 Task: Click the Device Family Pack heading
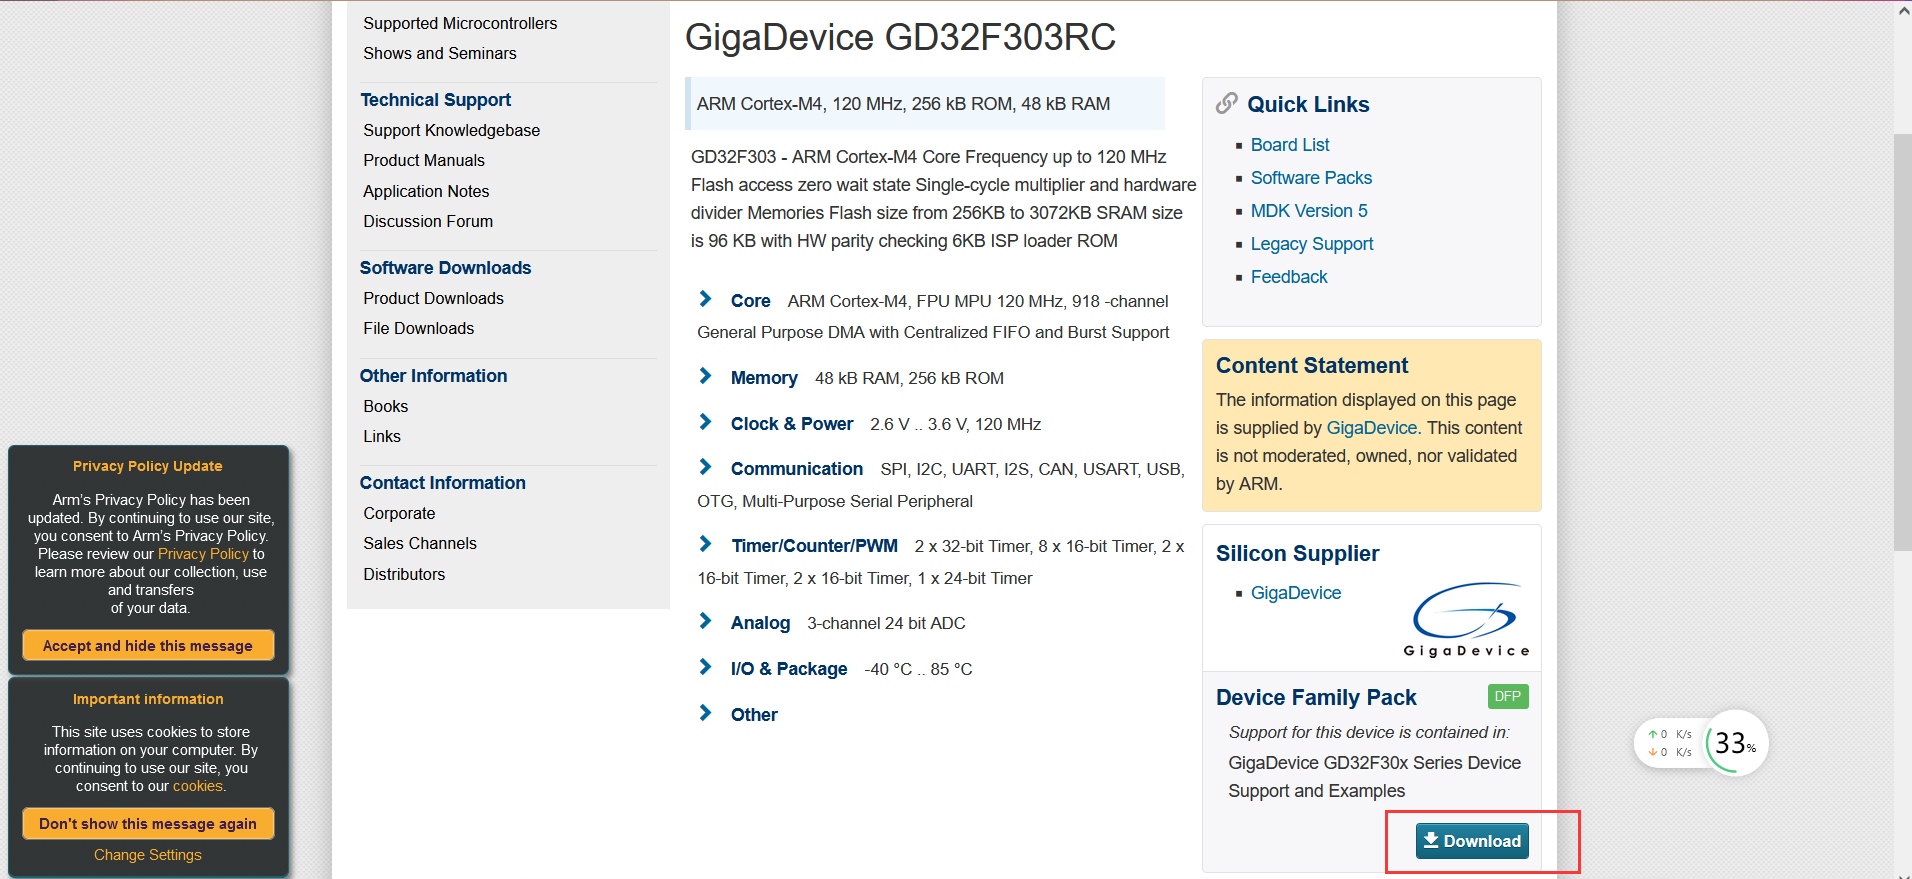pyautogui.click(x=1316, y=698)
